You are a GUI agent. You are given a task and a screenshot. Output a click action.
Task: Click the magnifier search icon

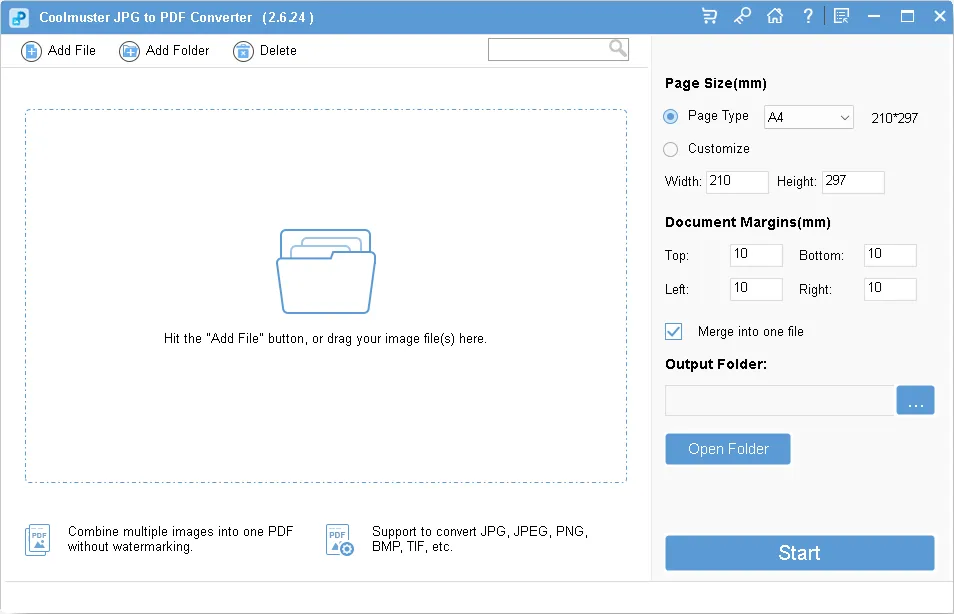point(618,48)
